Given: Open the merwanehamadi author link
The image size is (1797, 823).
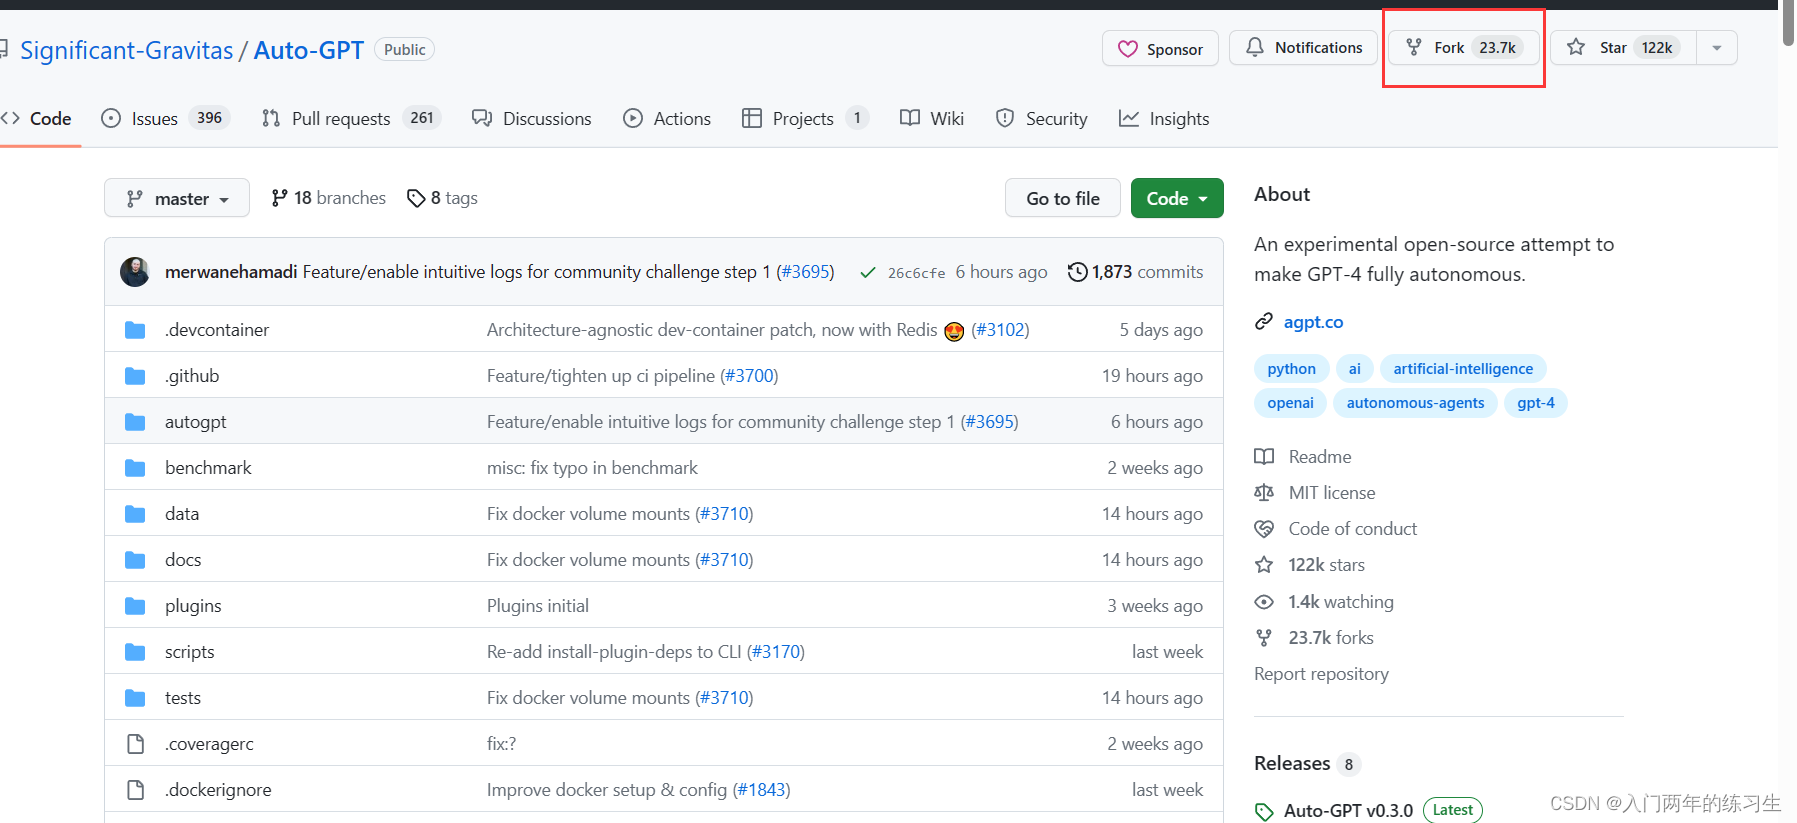Looking at the screenshot, I should pyautogui.click(x=231, y=272).
